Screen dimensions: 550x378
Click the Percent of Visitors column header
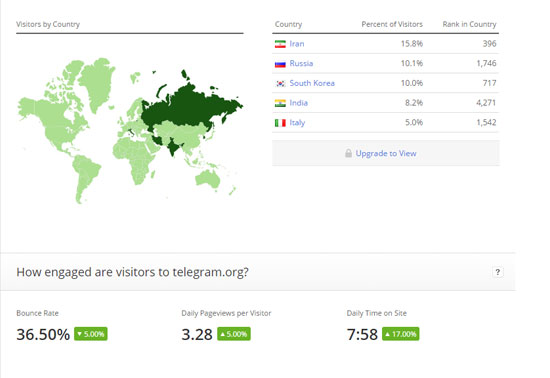392,24
